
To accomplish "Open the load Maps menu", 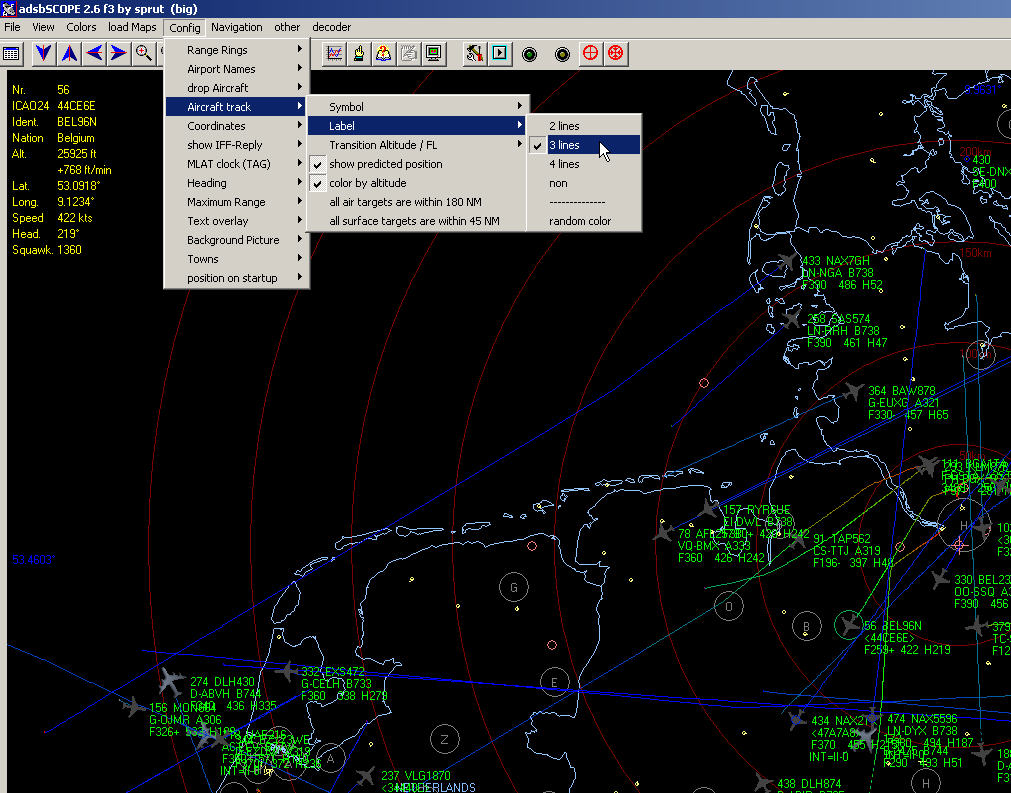I will (x=132, y=27).
